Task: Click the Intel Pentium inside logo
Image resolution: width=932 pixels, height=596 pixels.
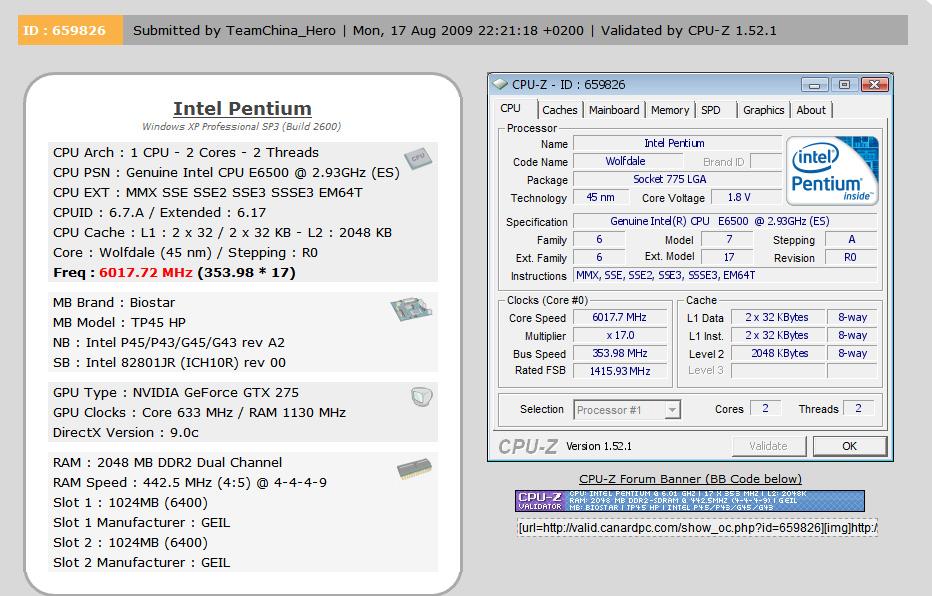Action: point(832,171)
